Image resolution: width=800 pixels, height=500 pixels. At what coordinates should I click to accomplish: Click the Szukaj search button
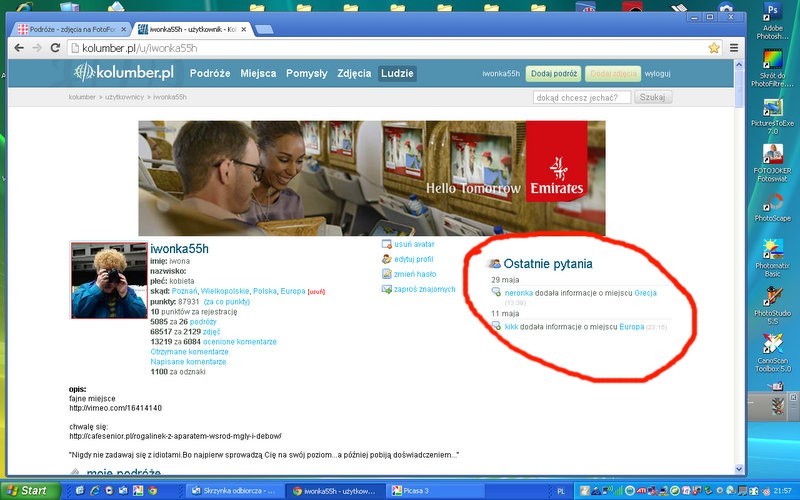click(x=654, y=97)
